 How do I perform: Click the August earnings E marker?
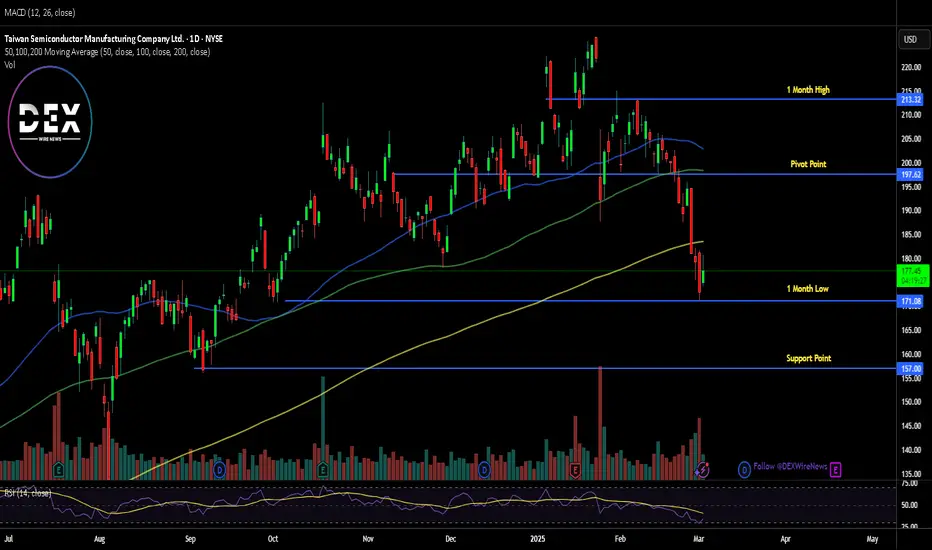58,470
